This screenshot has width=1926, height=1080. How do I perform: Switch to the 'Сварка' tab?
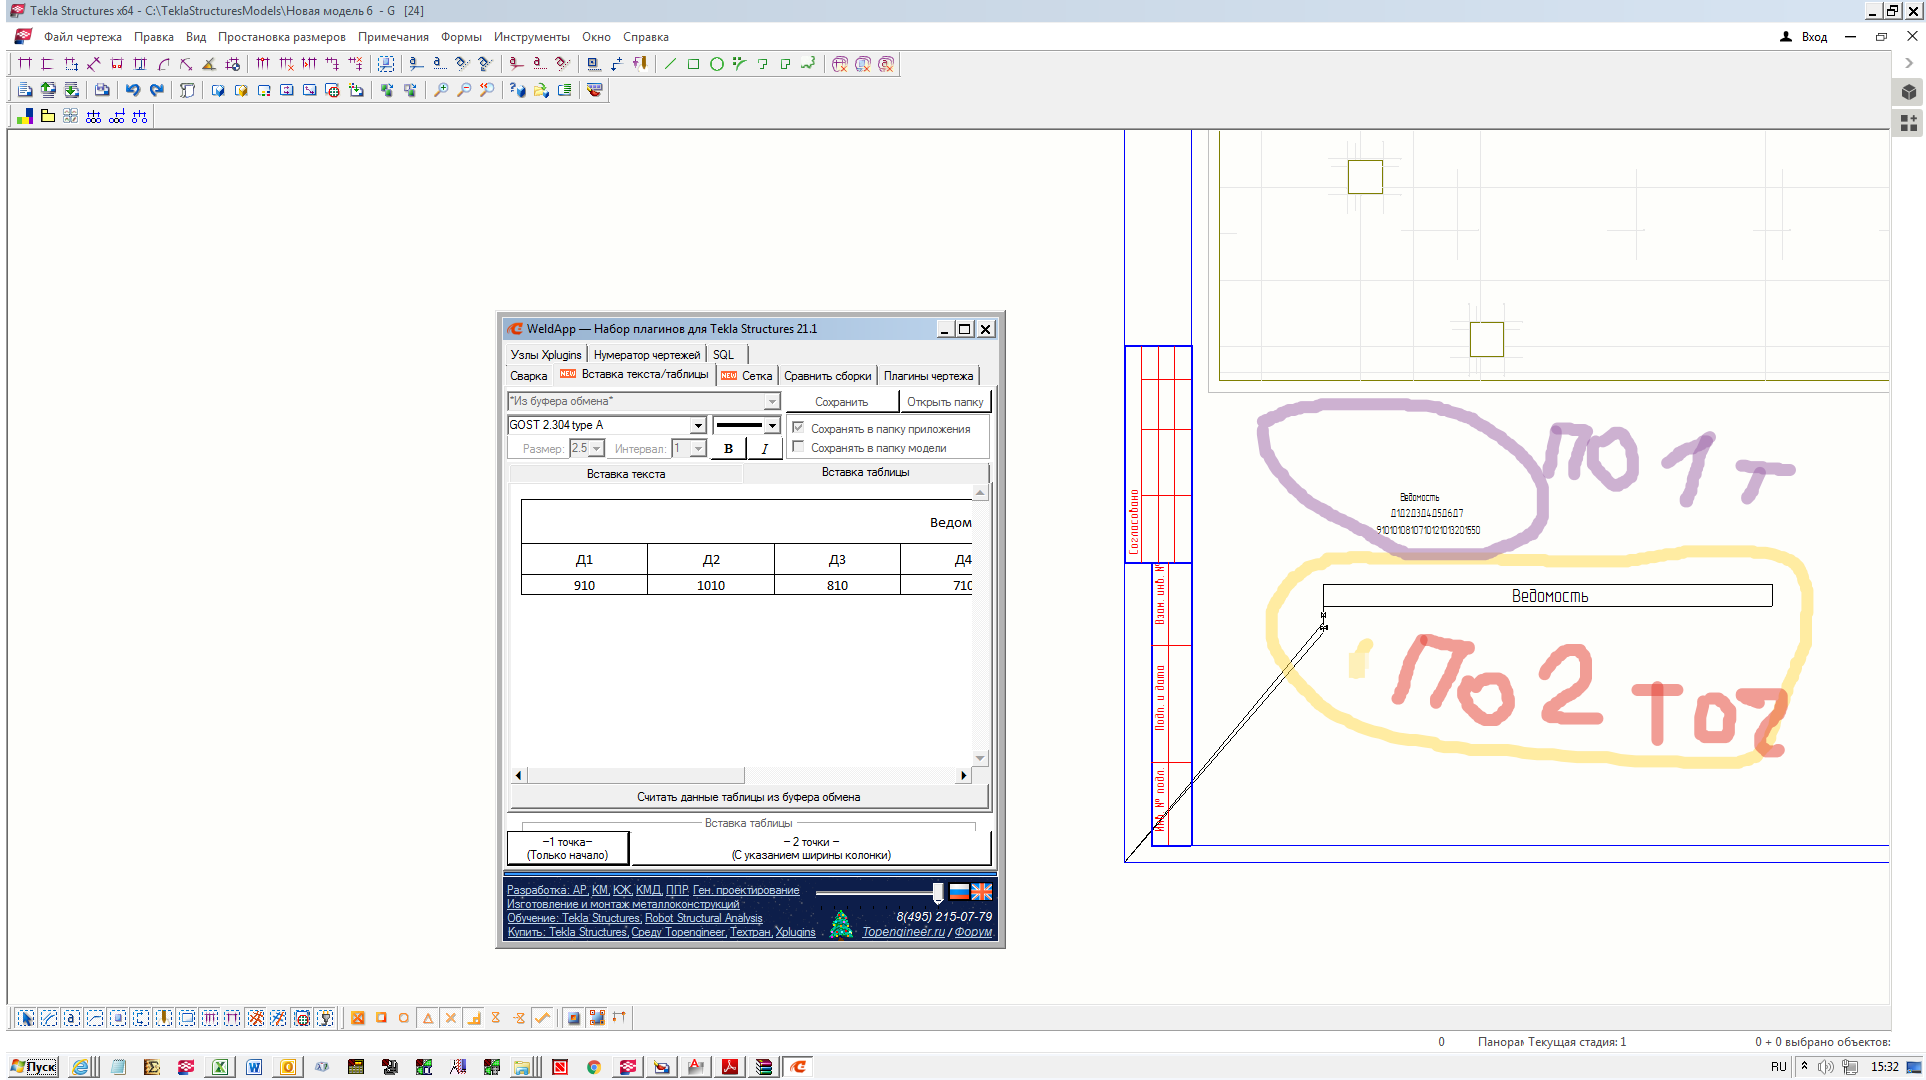point(528,376)
